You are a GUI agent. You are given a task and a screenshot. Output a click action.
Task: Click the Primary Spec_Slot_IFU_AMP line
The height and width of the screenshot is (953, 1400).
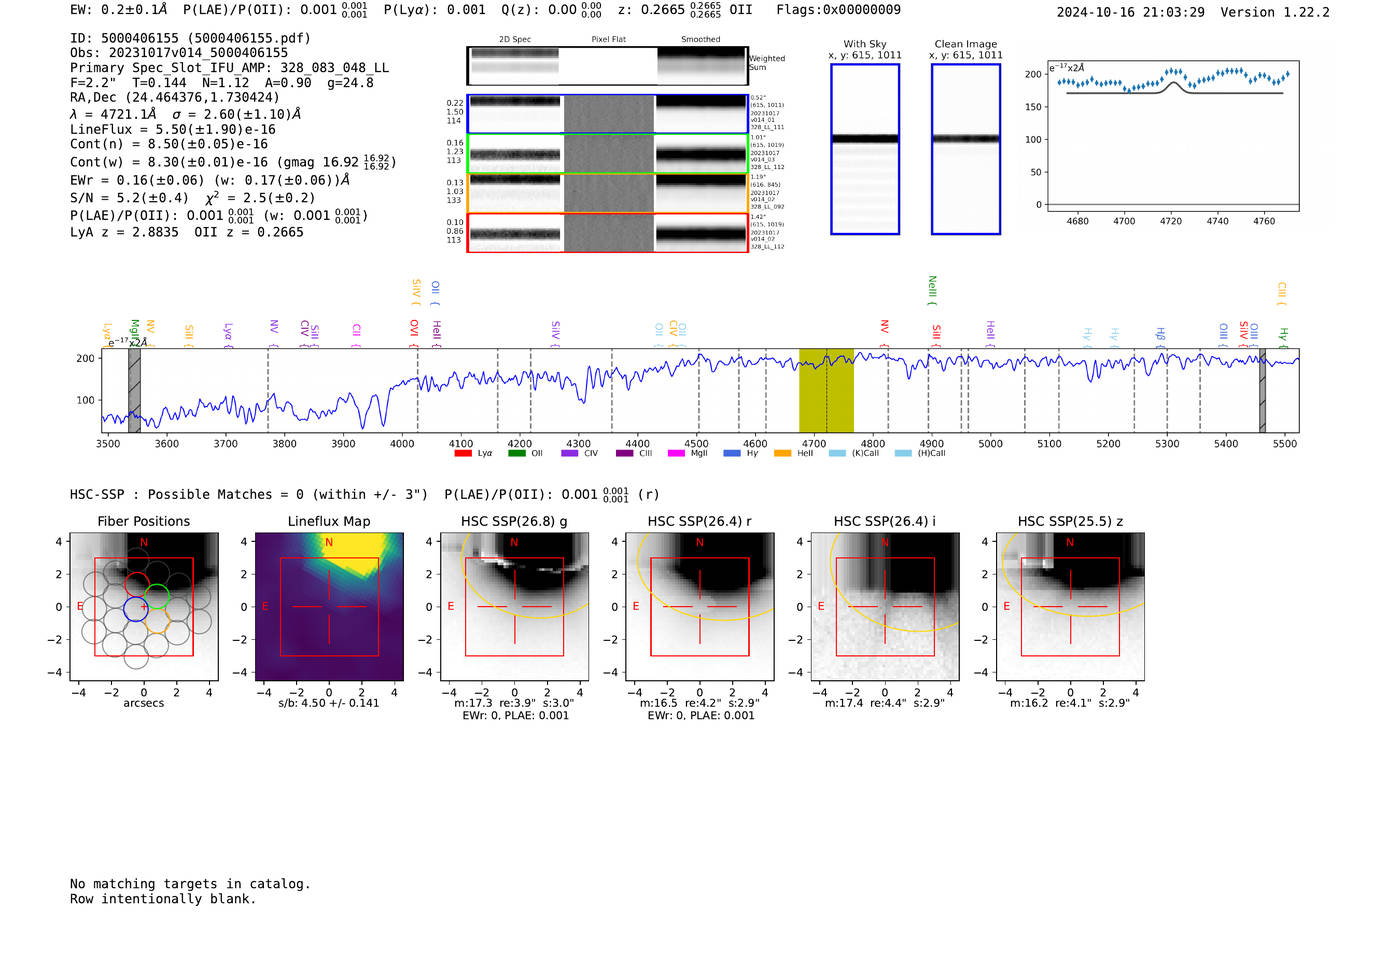229,68
